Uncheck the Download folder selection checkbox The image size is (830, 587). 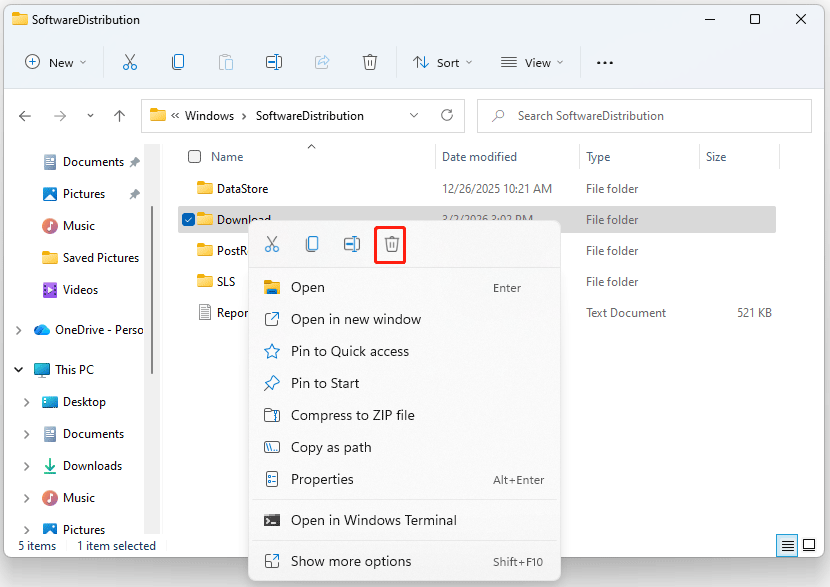click(188, 219)
